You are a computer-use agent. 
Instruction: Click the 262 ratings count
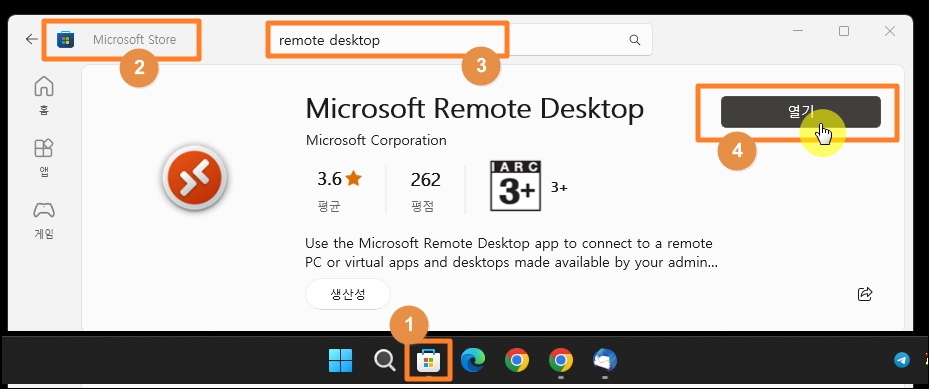coord(425,179)
